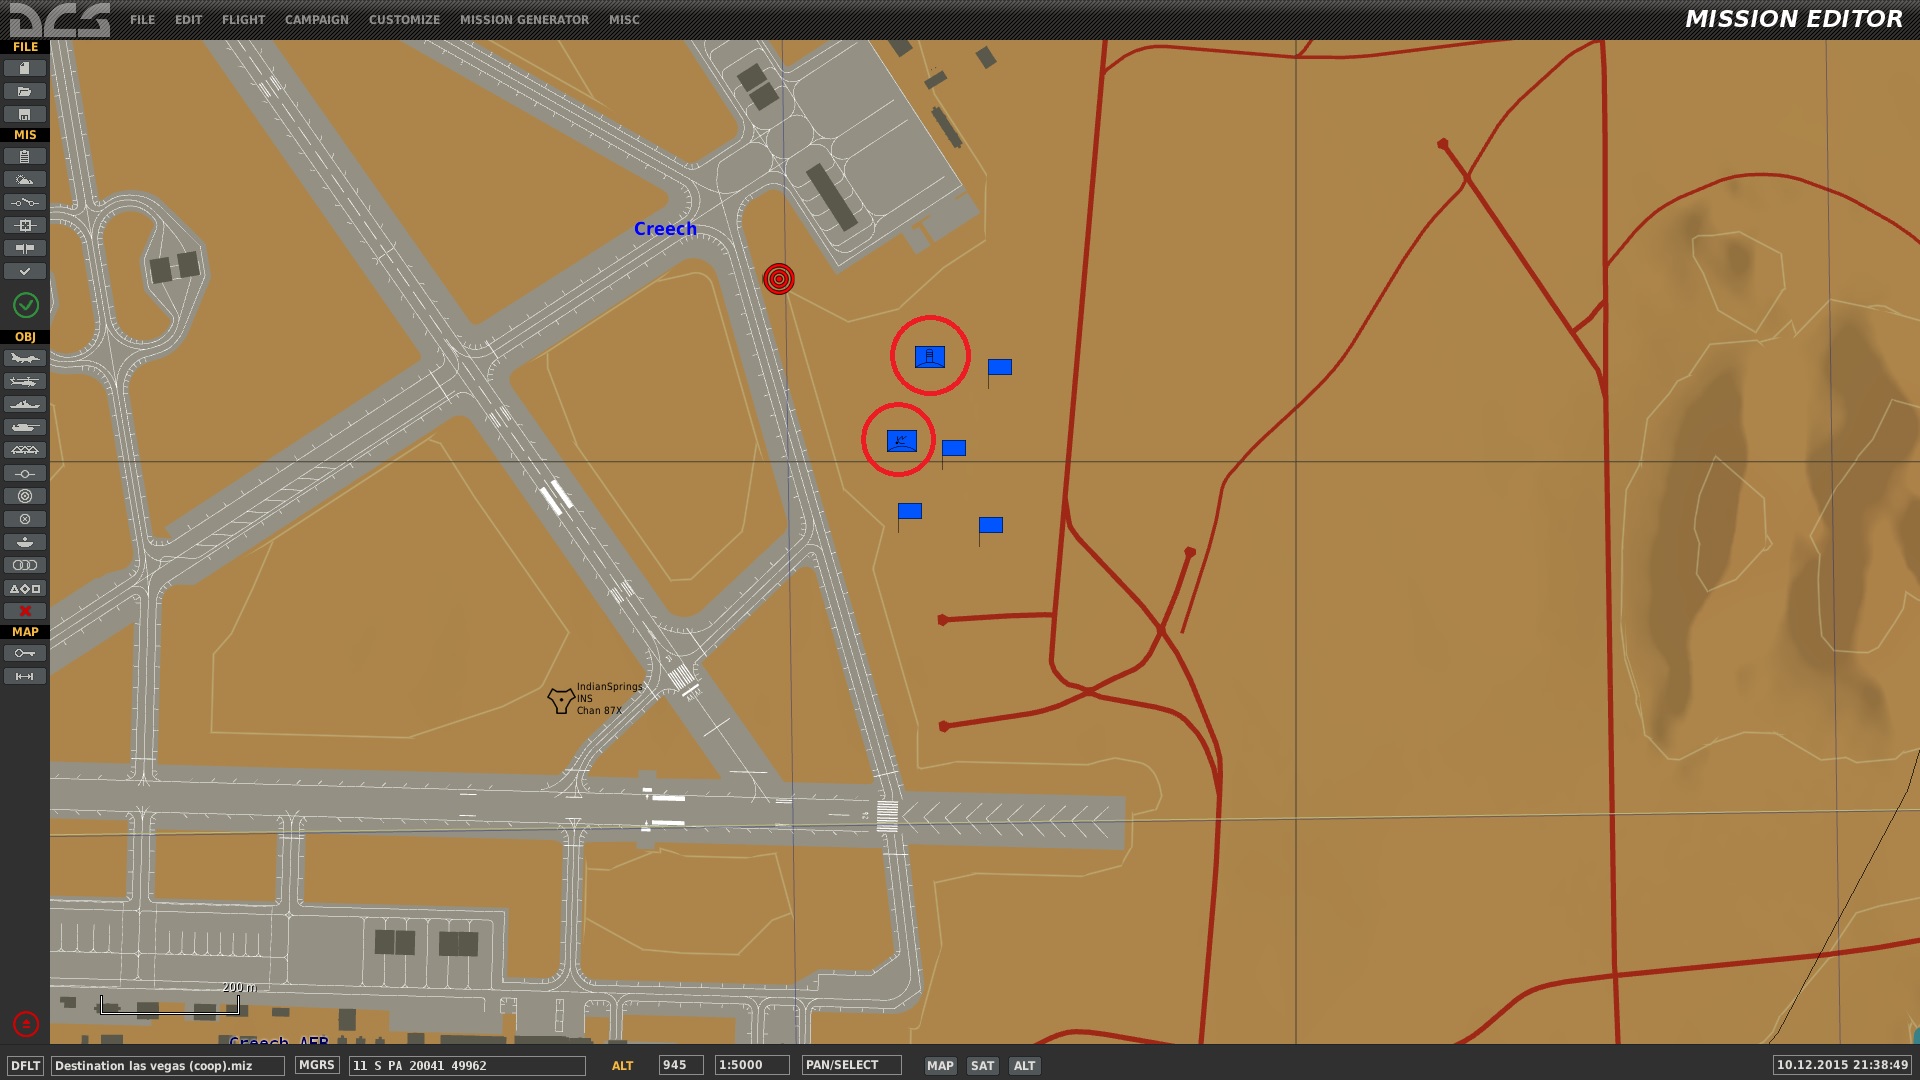Select the red bullseye target marker on map
1920x1080 pixels.
click(x=779, y=279)
